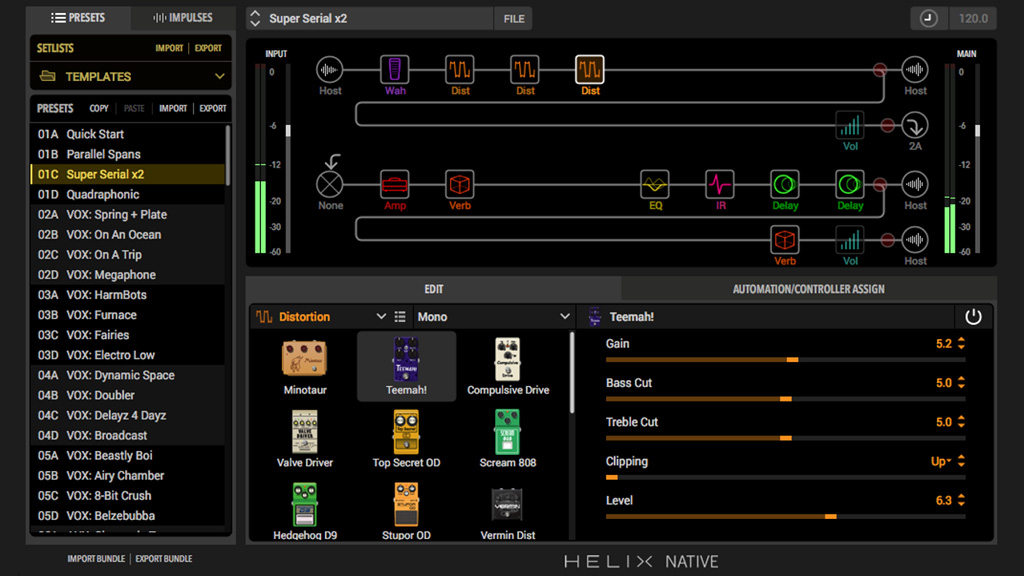Open the 2A output routing block
This screenshot has height=576, width=1024.
pos(915,126)
